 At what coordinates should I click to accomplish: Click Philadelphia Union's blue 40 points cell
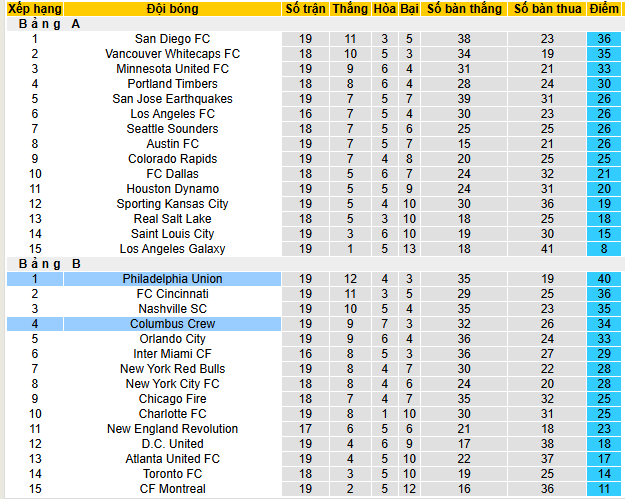point(603,279)
